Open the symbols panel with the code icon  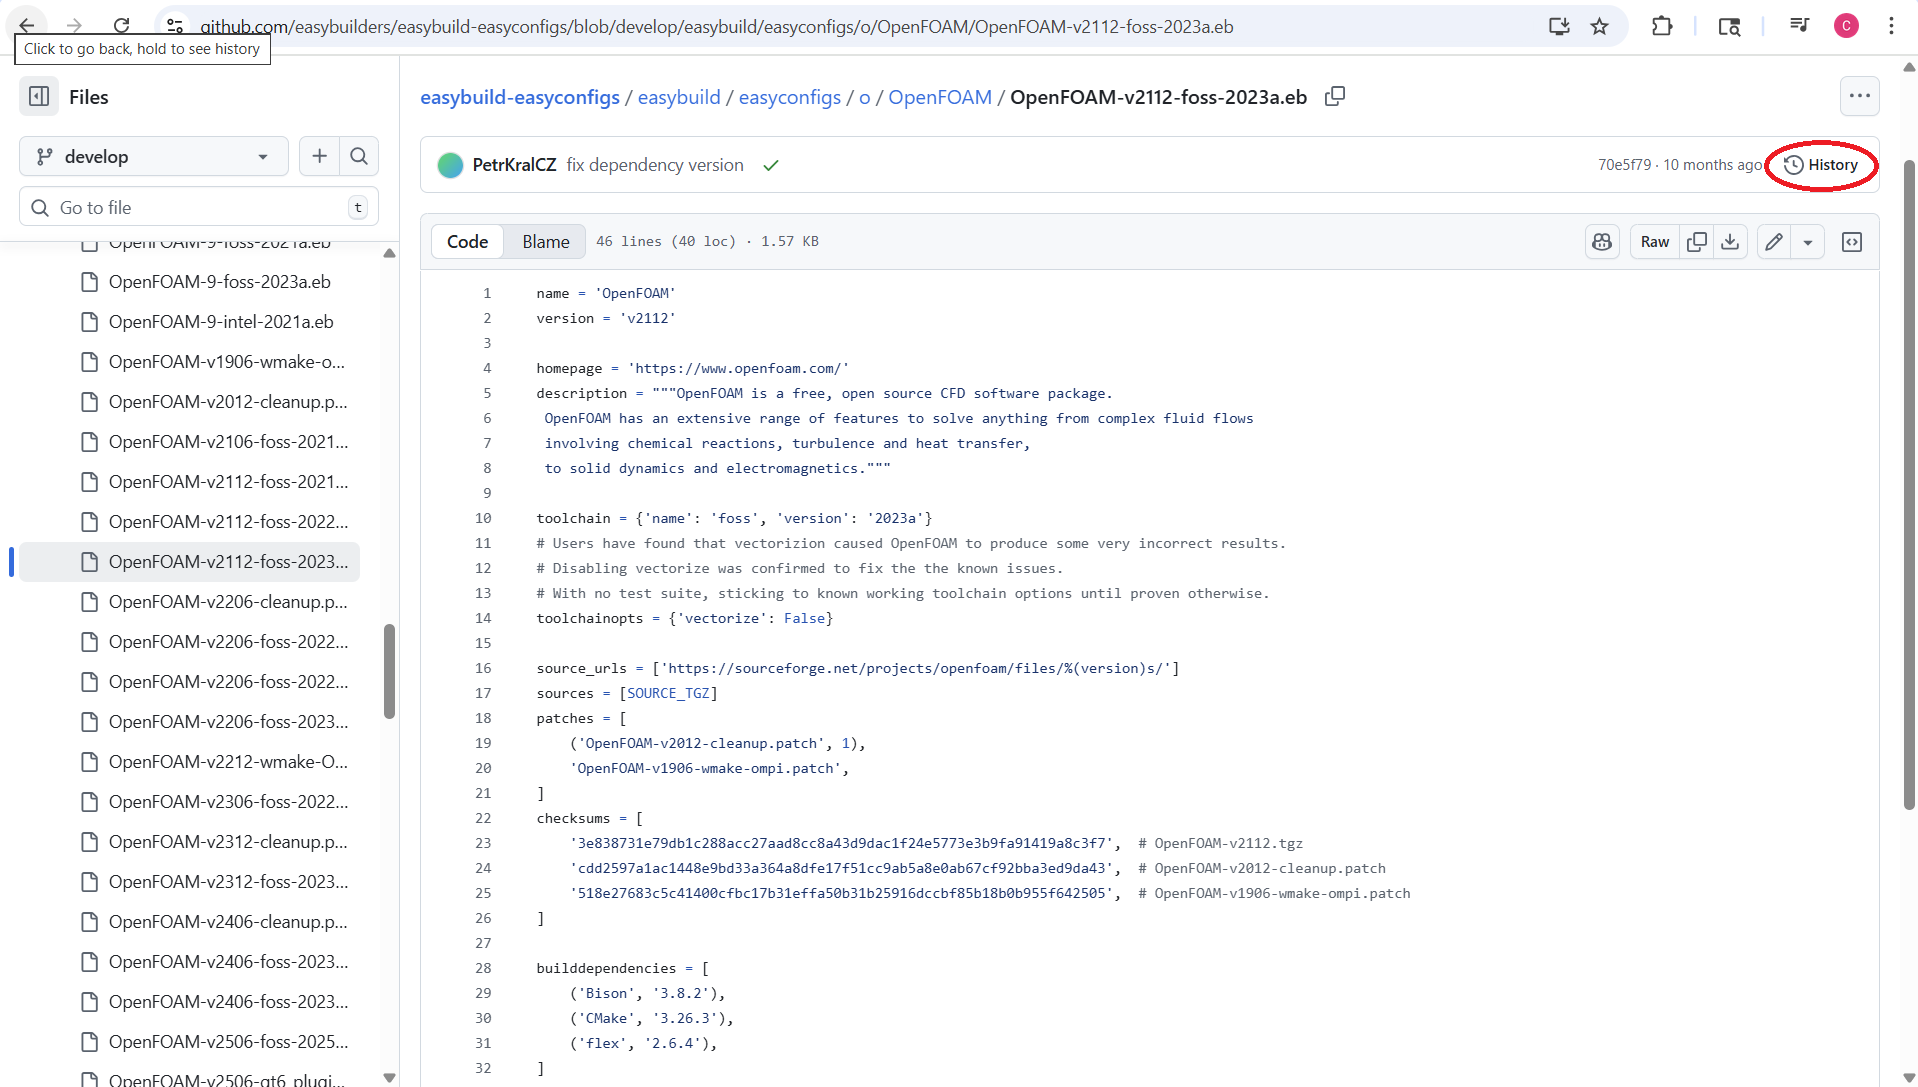(1852, 241)
